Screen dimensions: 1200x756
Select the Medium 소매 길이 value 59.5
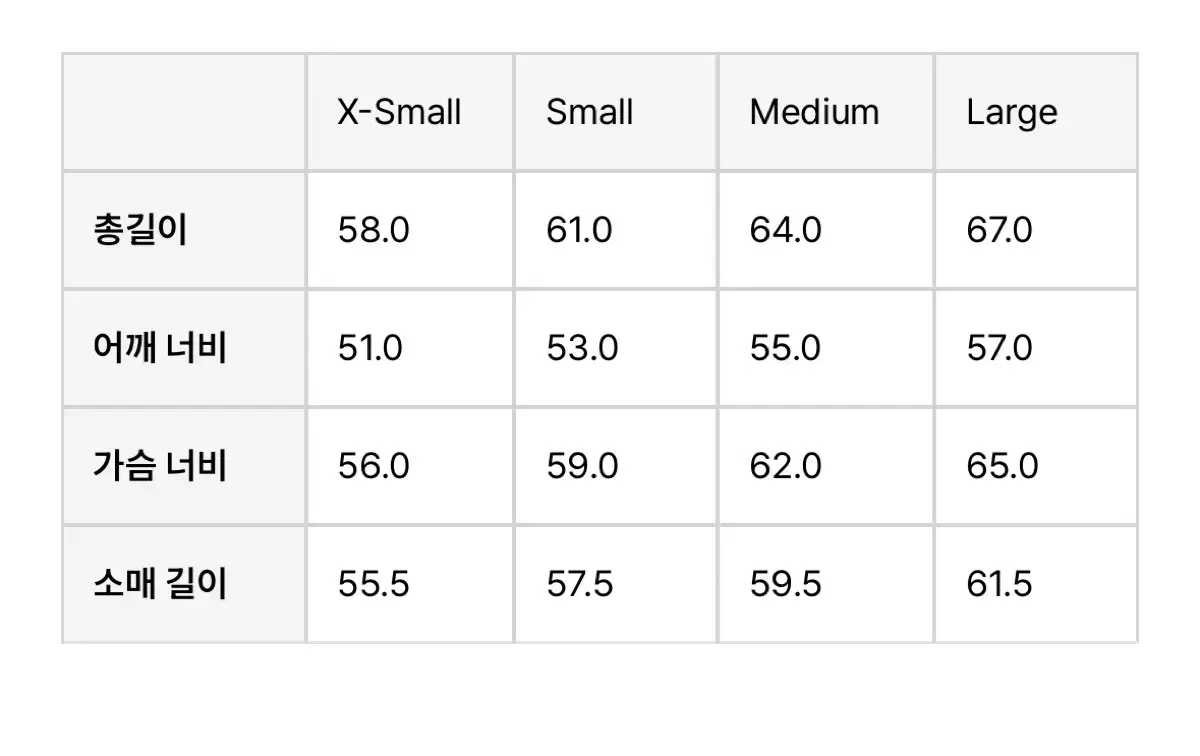click(x=785, y=584)
